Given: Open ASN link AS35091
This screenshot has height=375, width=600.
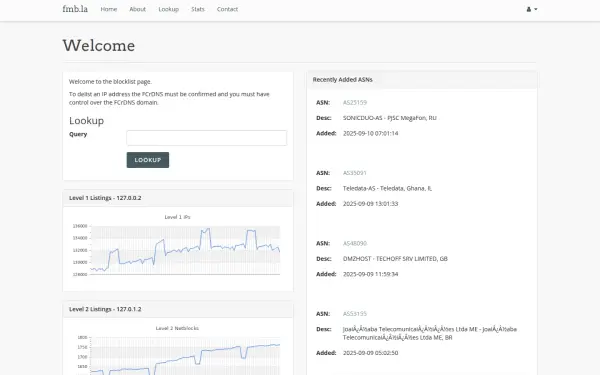Looking at the screenshot, I should point(355,173).
